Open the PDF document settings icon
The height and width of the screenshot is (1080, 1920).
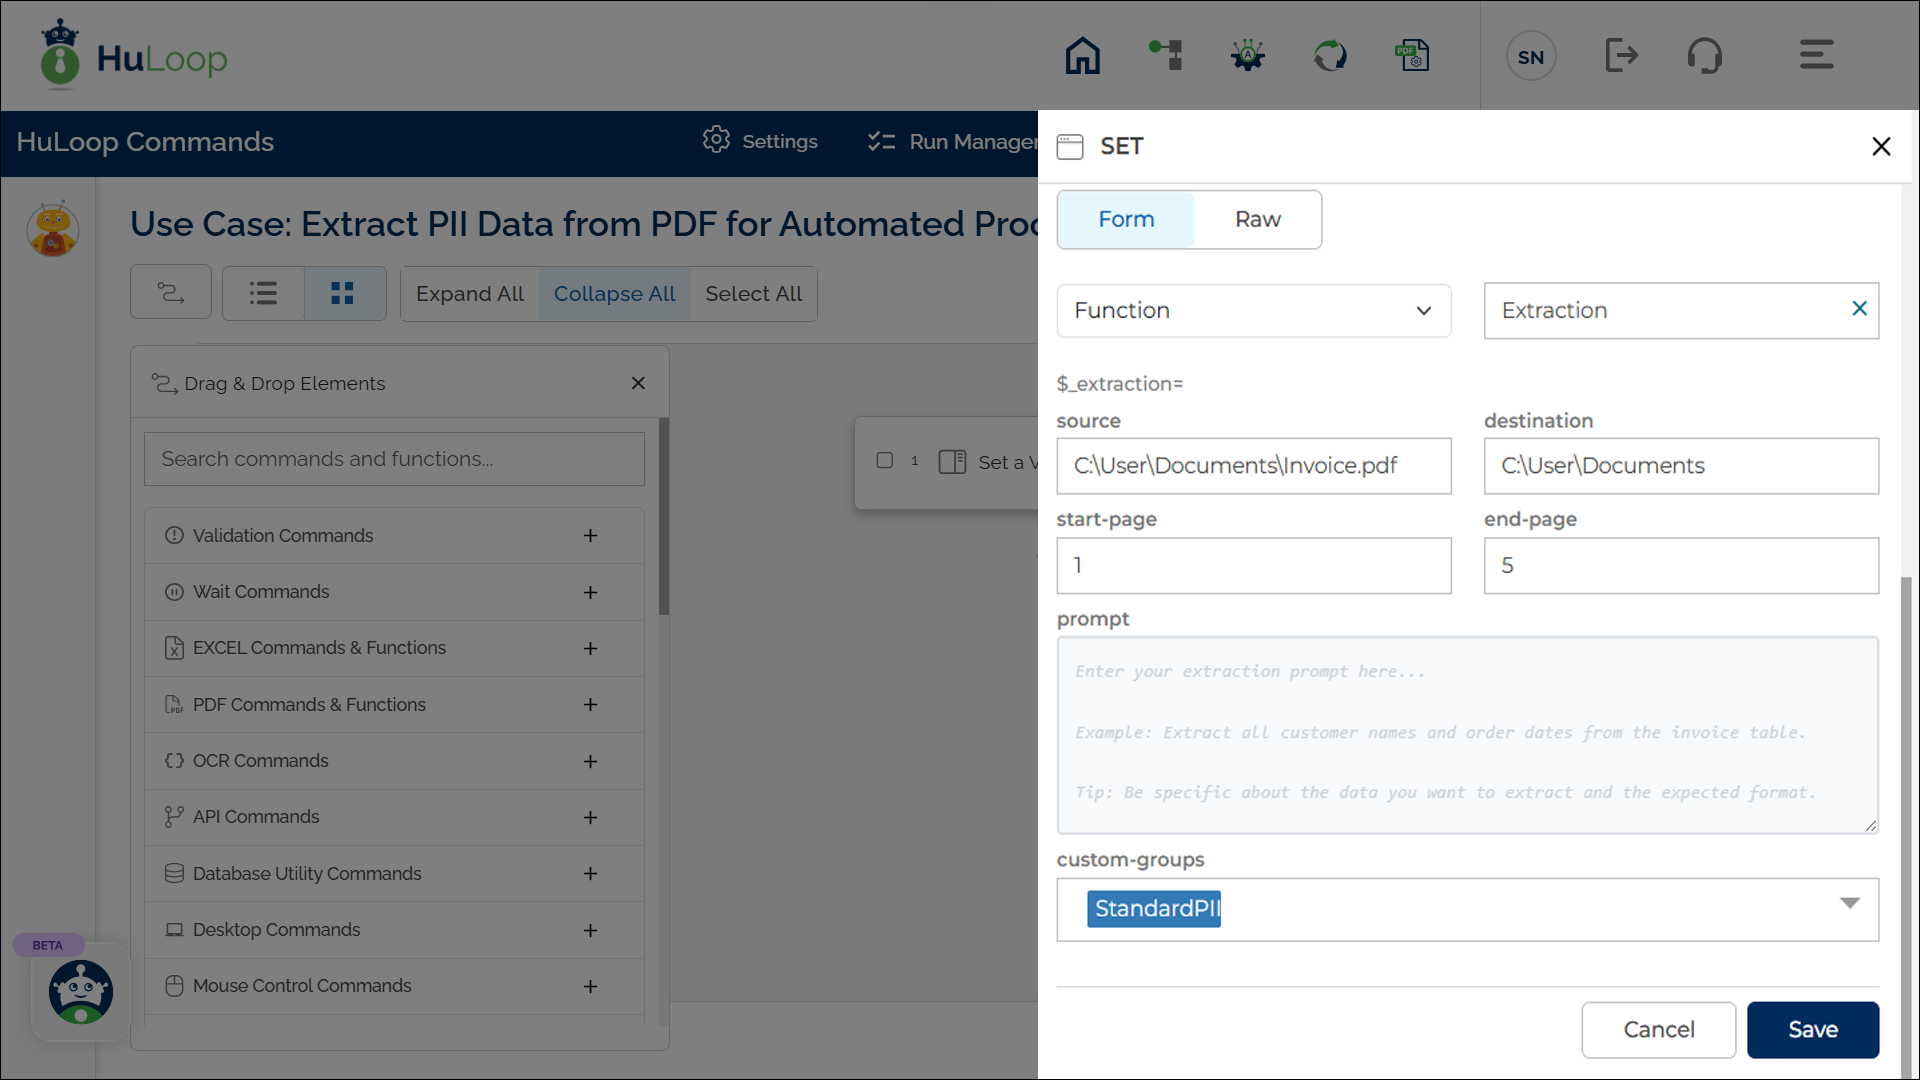1412,56
